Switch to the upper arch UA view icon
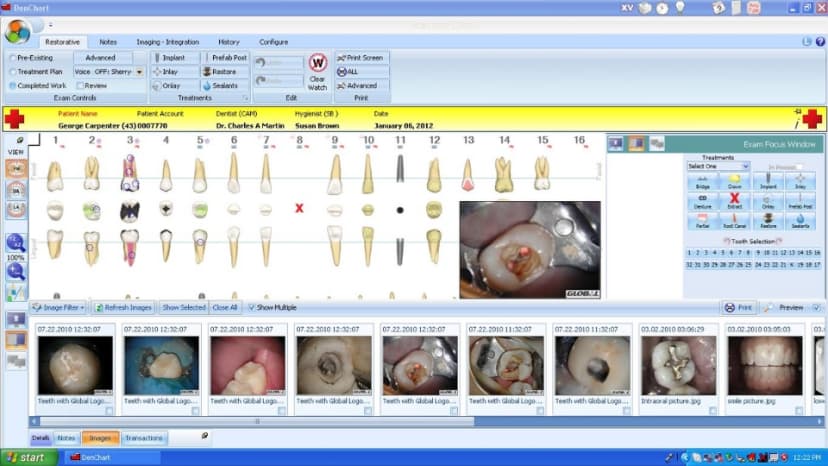Screen dimensions: 828x466 [16, 190]
